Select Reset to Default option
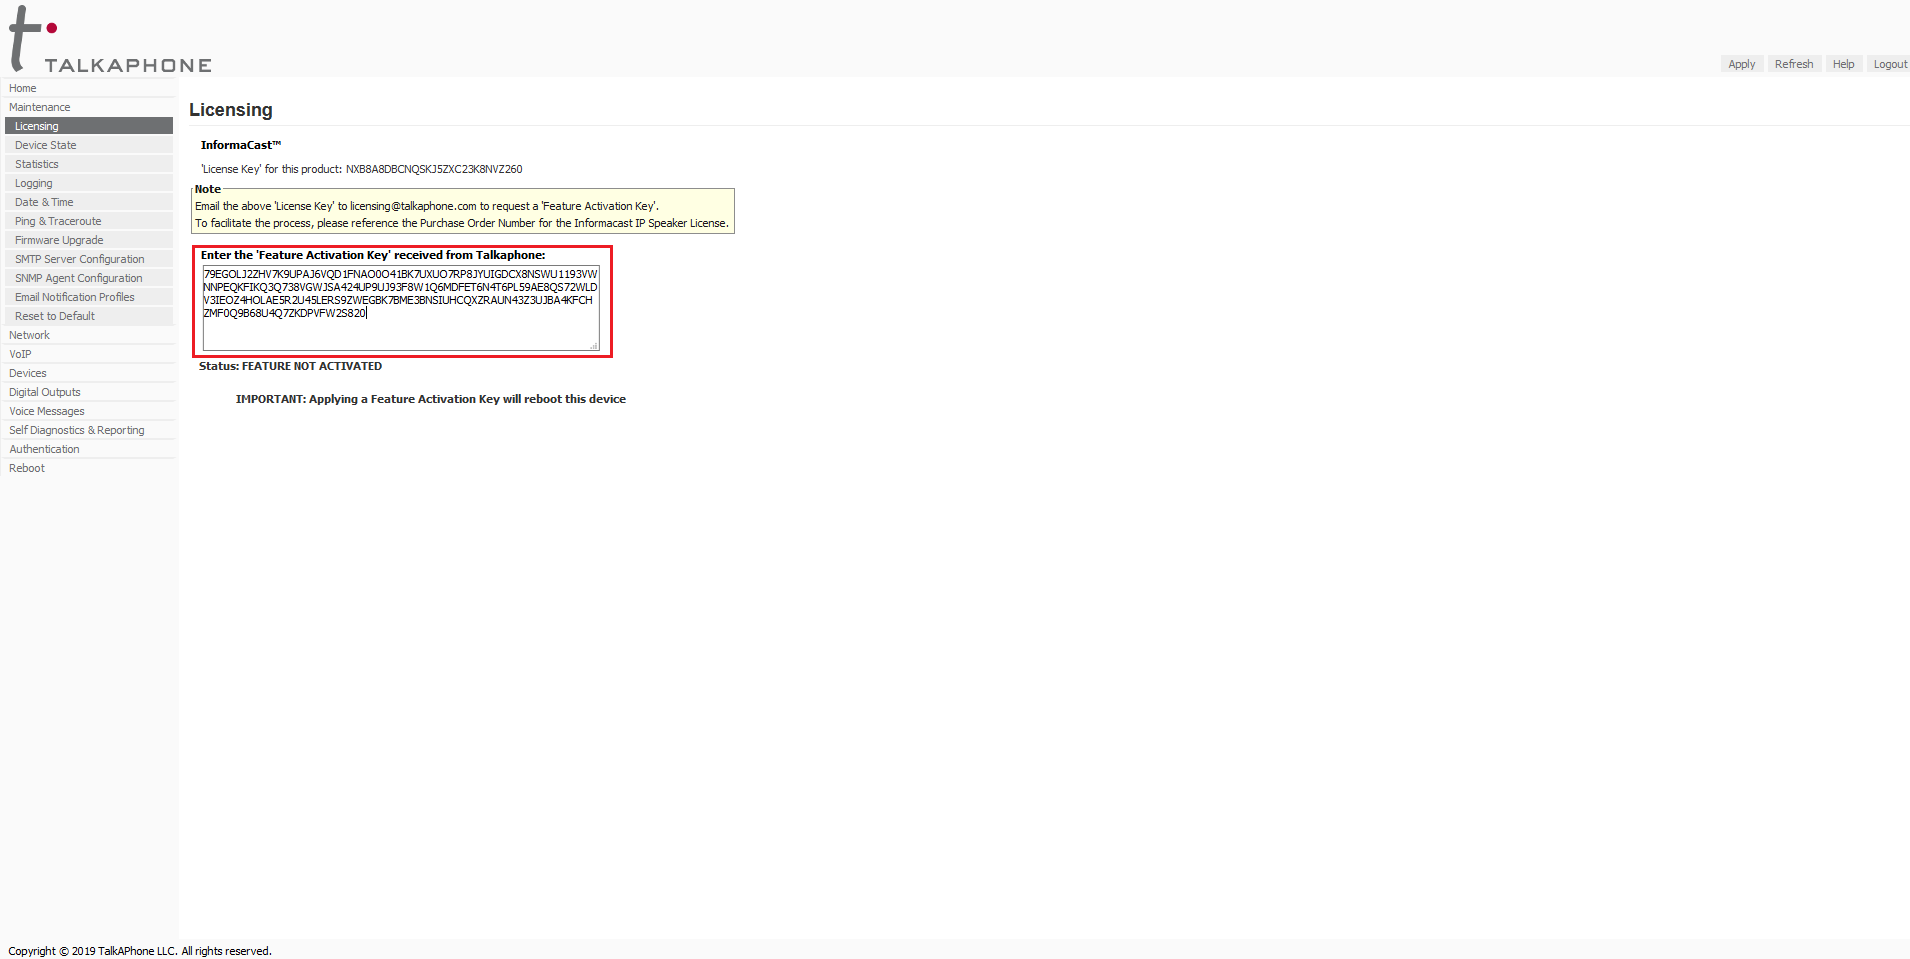This screenshot has width=1910, height=959. [x=89, y=316]
